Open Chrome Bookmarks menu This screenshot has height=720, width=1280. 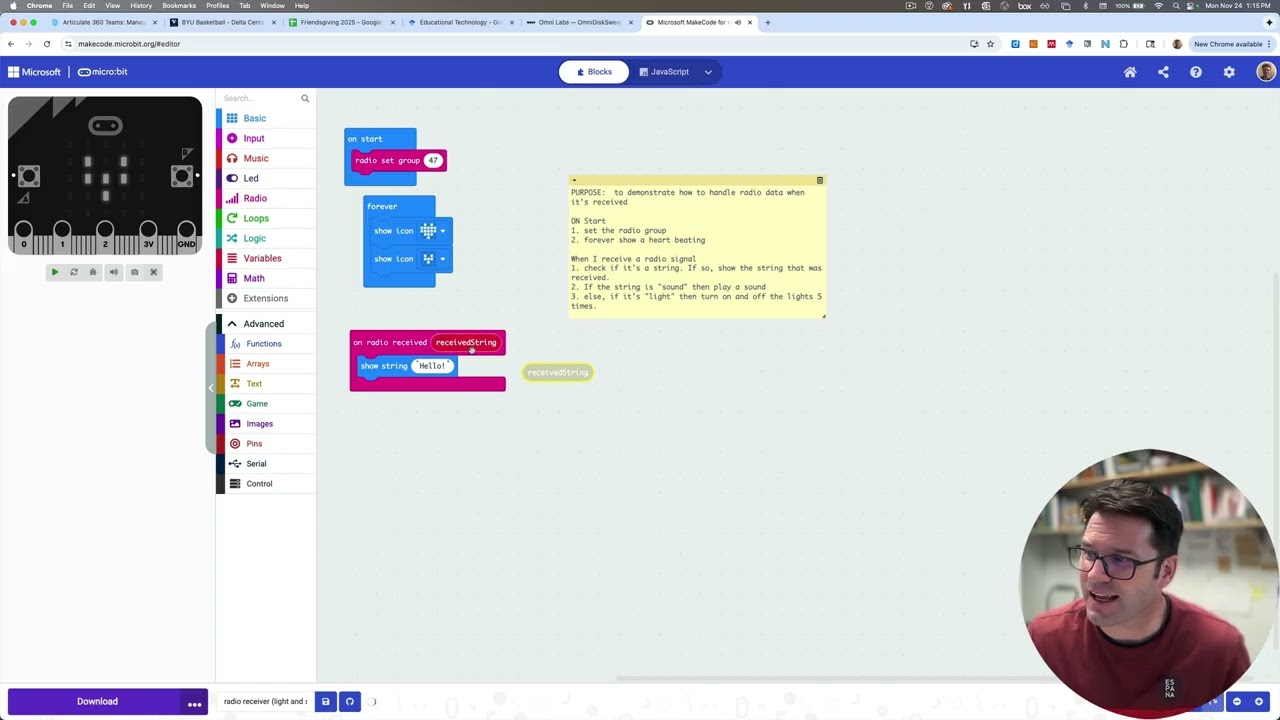click(179, 5)
